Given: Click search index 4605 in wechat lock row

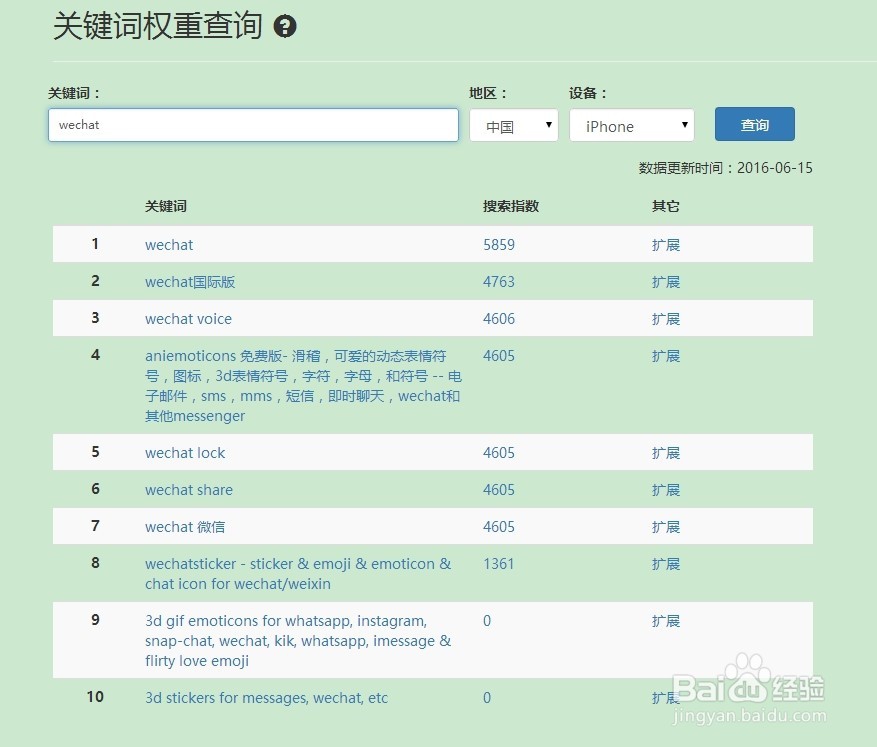Looking at the screenshot, I should (499, 453).
